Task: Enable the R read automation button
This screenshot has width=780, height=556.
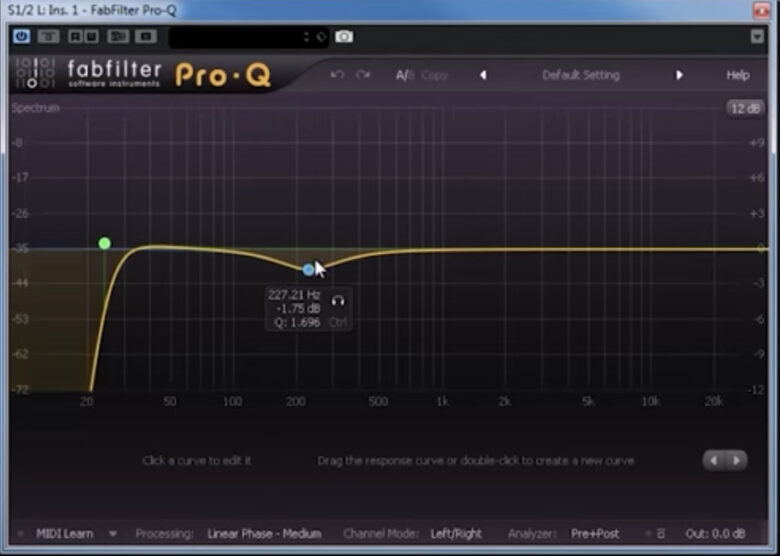Action: (75, 36)
